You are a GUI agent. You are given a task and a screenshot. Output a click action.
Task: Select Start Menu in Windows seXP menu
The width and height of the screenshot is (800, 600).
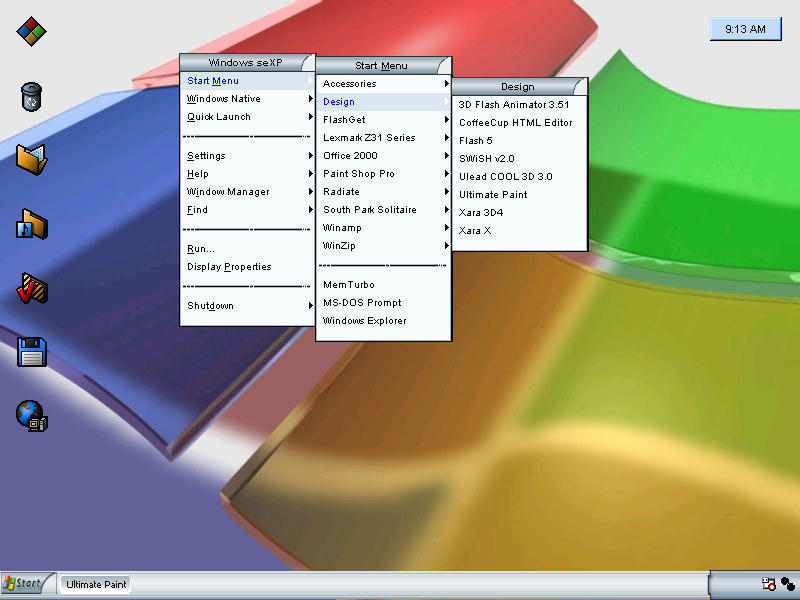point(247,81)
